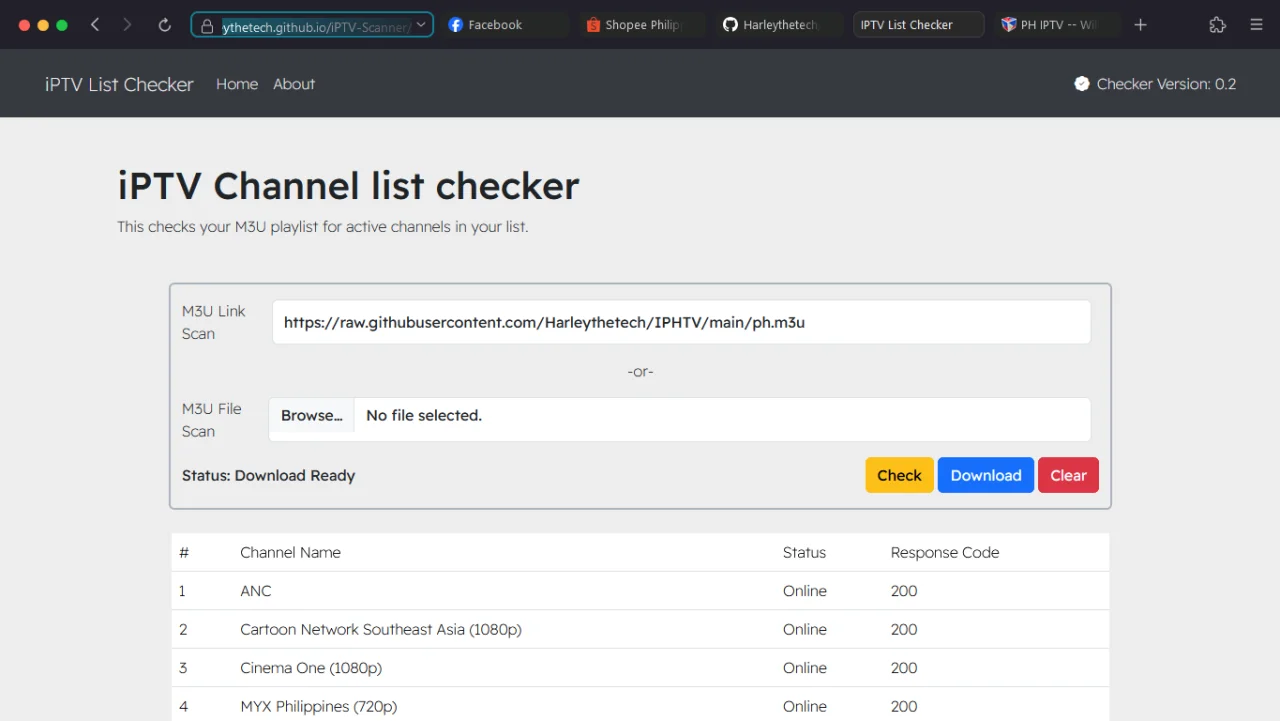
Task: Select the ANC channel row
Action: pos(640,591)
